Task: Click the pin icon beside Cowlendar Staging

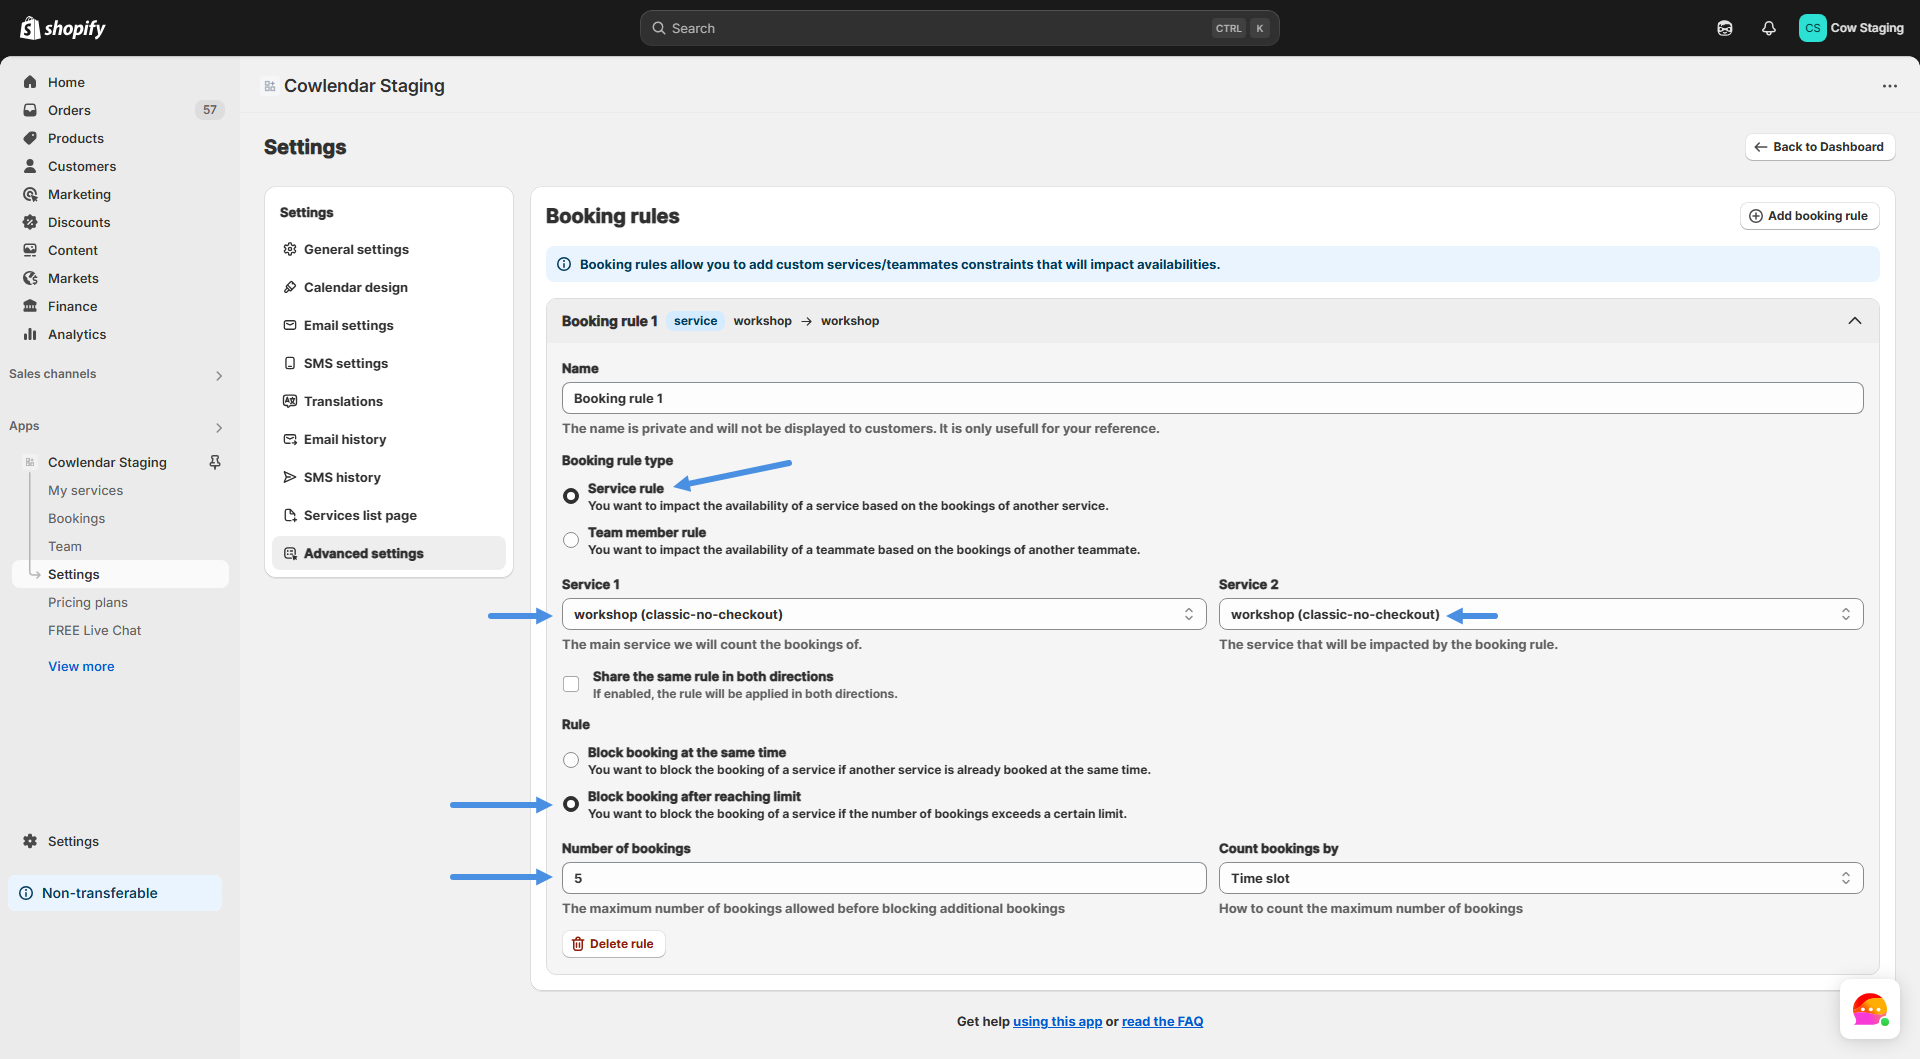Action: [x=214, y=462]
